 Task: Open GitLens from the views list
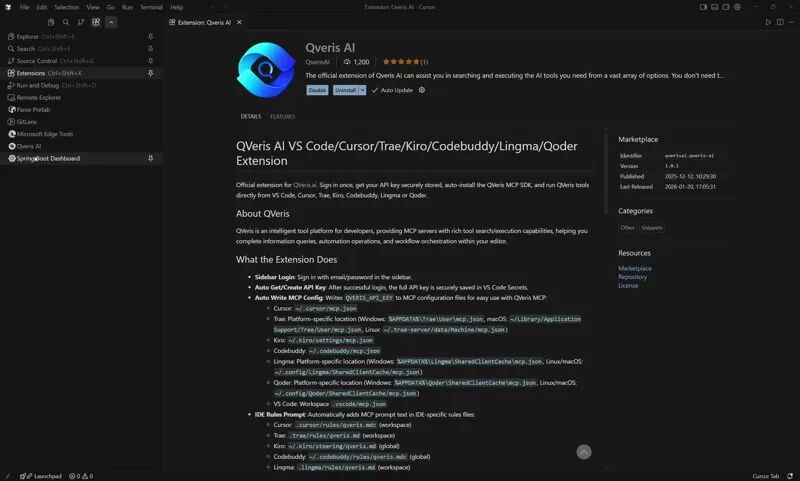82,122
